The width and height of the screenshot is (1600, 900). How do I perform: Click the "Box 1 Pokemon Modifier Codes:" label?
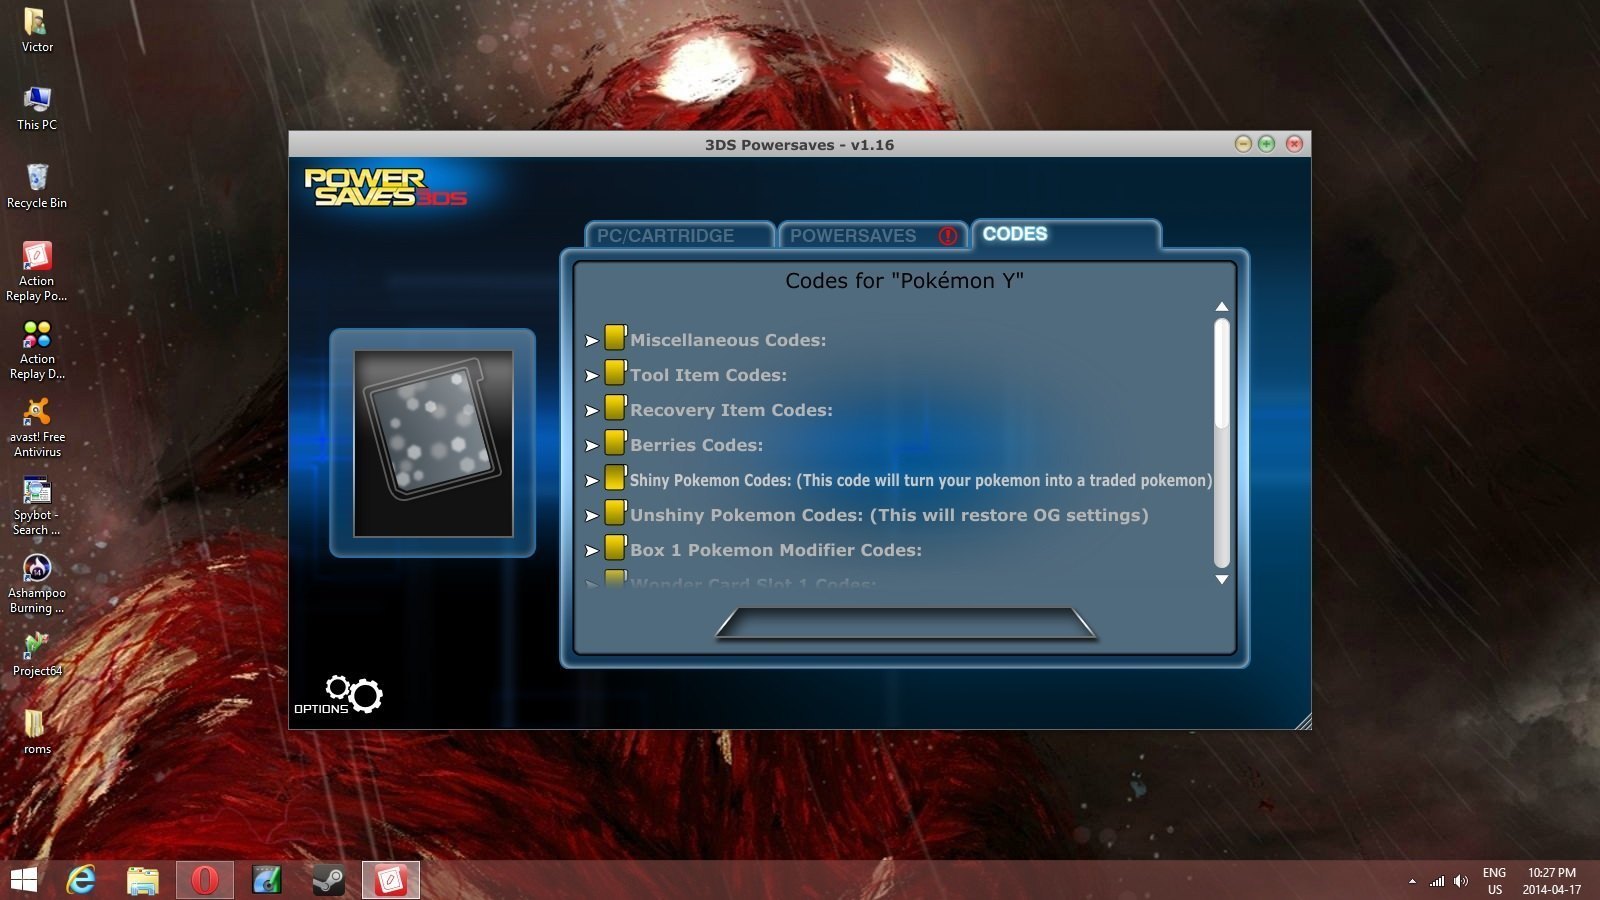tap(776, 550)
